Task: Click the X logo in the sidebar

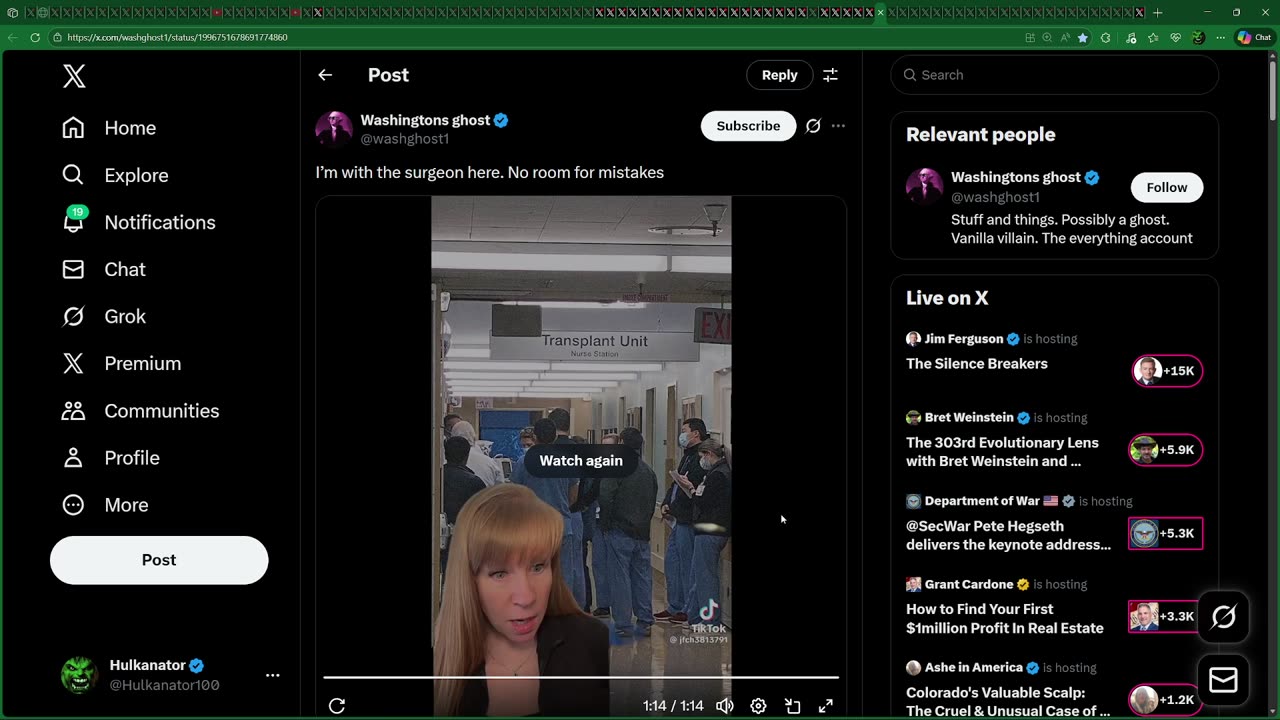Action: coord(74,76)
